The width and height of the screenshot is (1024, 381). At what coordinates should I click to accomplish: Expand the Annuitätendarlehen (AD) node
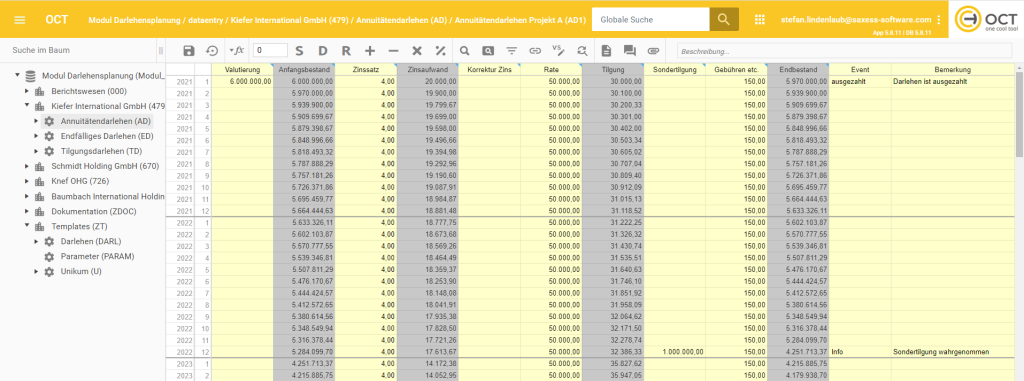pos(37,121)
